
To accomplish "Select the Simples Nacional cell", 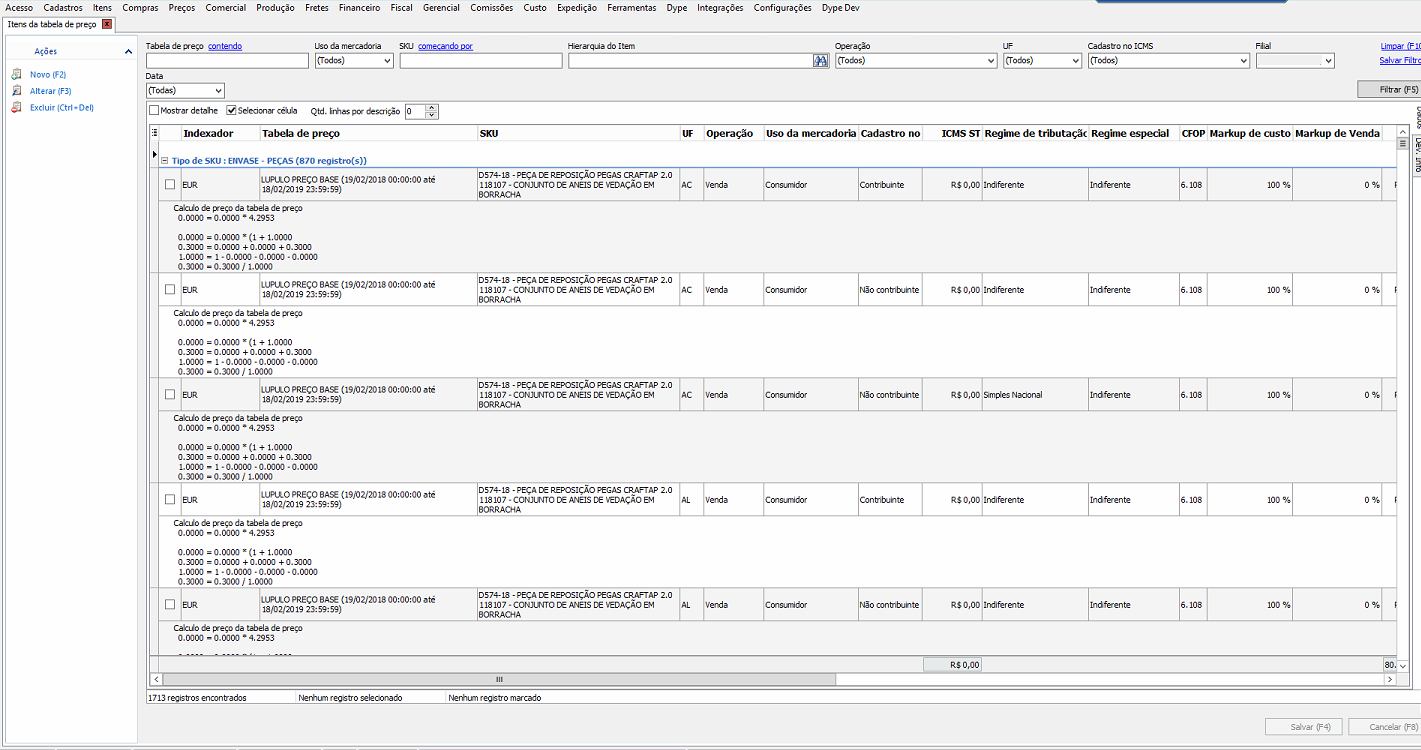I will (1035, 394).
